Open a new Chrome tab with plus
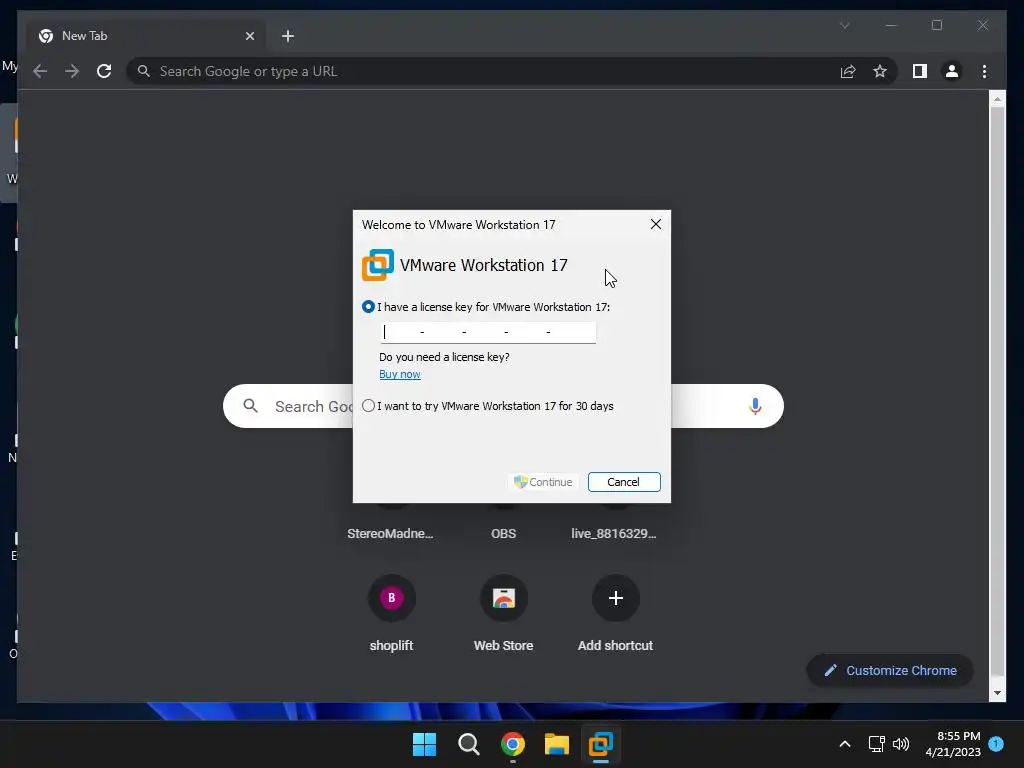Viewport: 1024px width, 768px height. (x=287, y=36)
